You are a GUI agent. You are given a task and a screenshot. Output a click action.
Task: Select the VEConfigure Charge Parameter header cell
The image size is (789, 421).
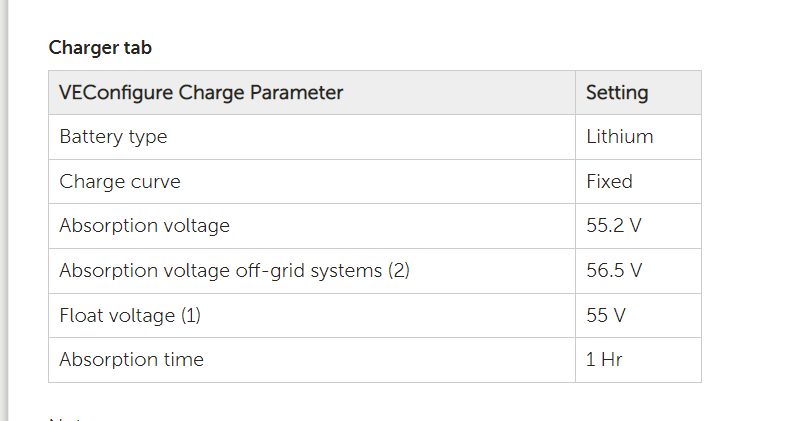point(312,93)
